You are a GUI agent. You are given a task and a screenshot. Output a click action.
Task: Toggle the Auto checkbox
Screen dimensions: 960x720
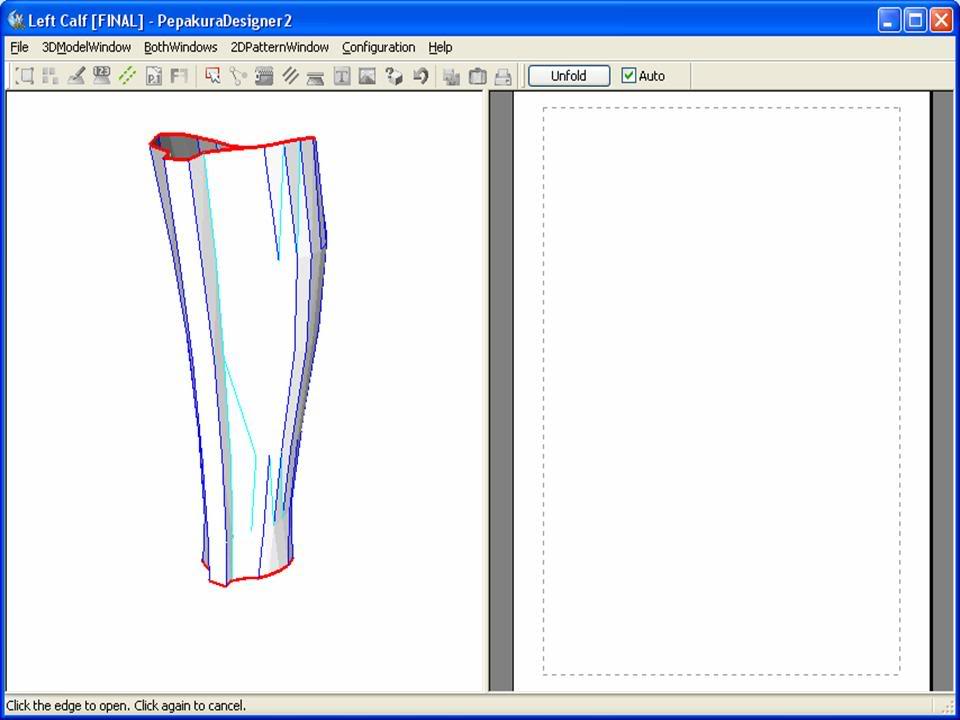point(629,76)
